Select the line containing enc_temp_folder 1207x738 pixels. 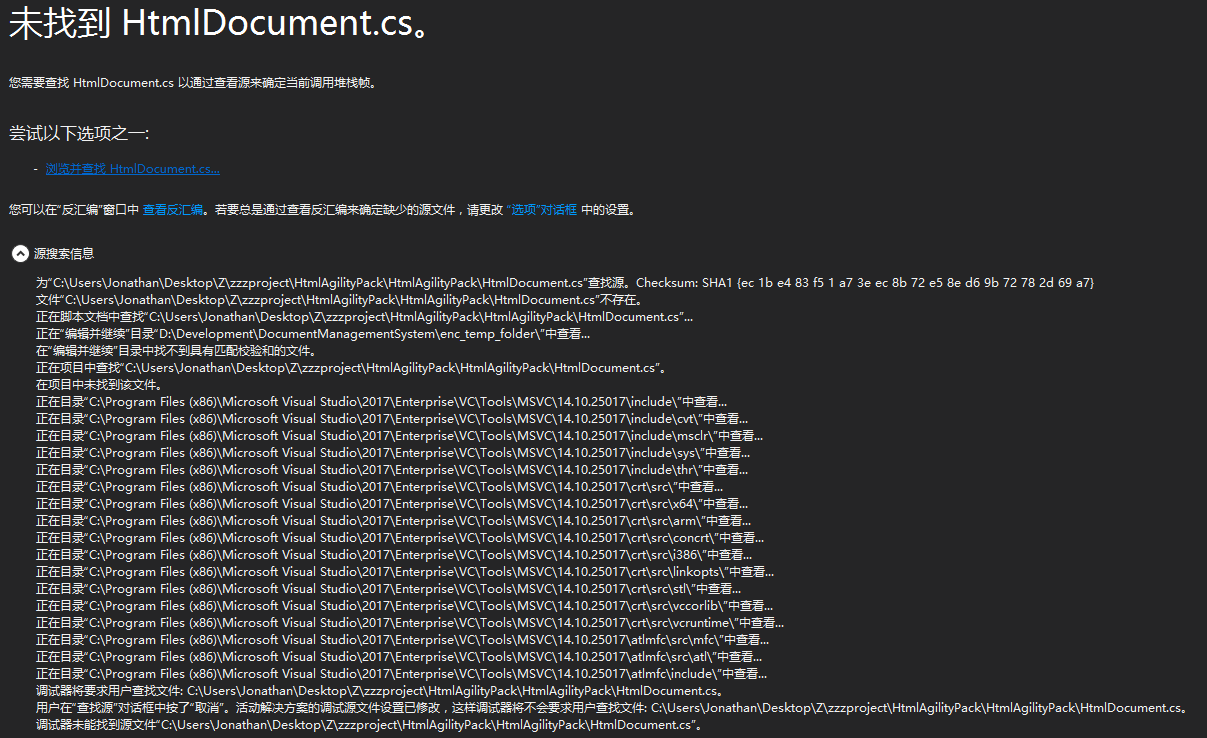click(x=313, y=334)
